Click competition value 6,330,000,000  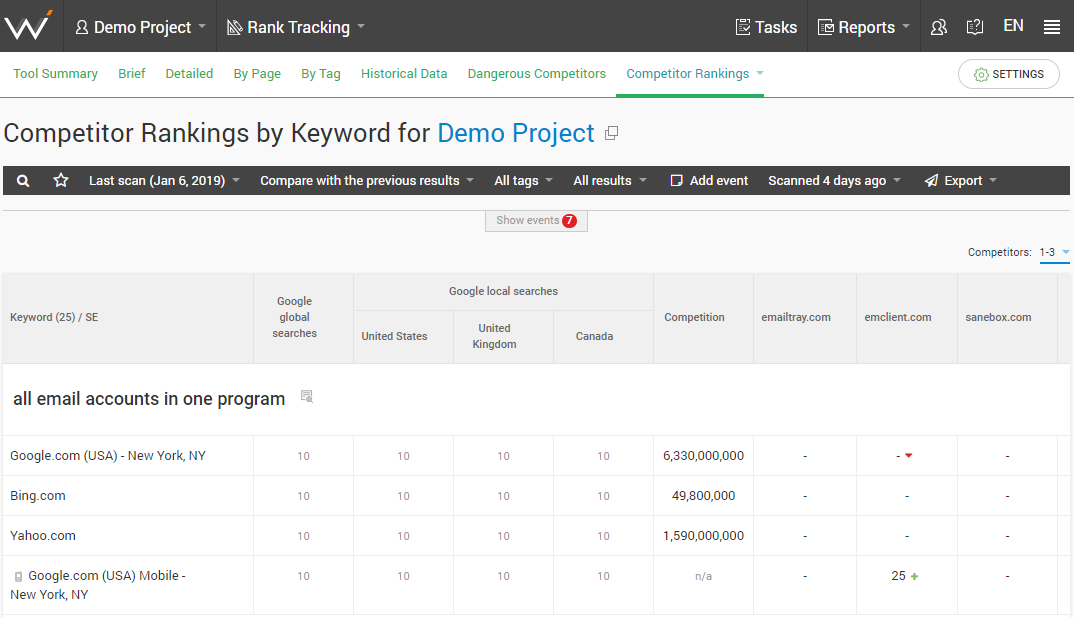pos(703,456)
